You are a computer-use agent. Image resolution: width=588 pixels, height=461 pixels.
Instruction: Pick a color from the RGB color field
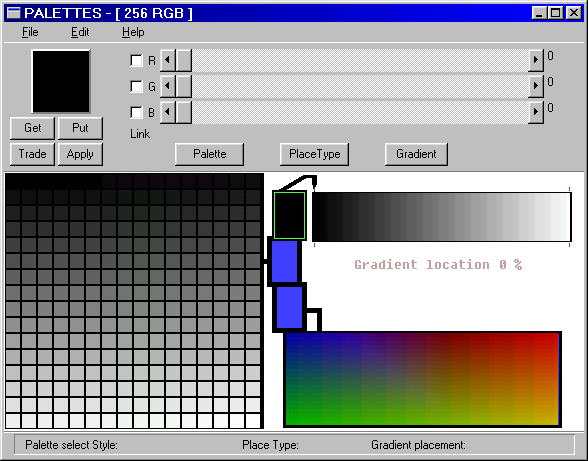422,379
